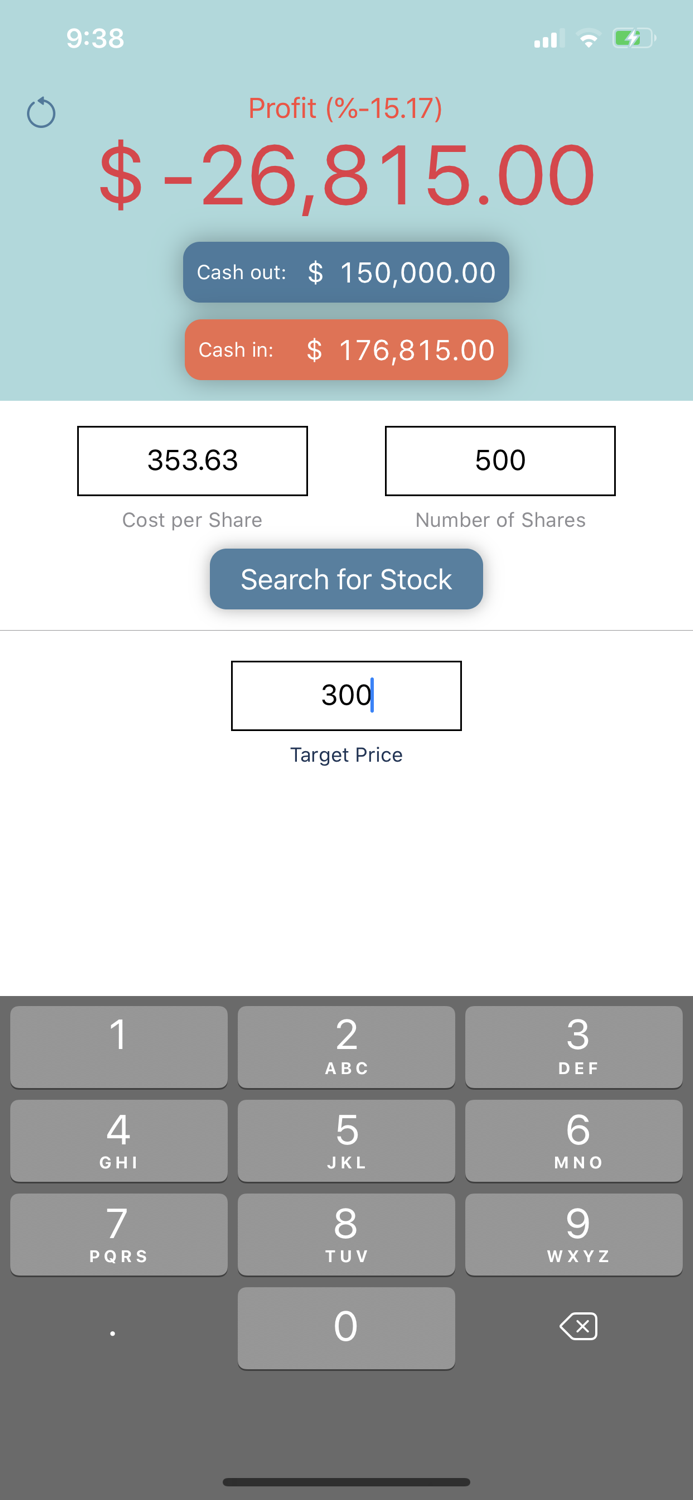Tap the reset/refresh icon

click(41, 112)
